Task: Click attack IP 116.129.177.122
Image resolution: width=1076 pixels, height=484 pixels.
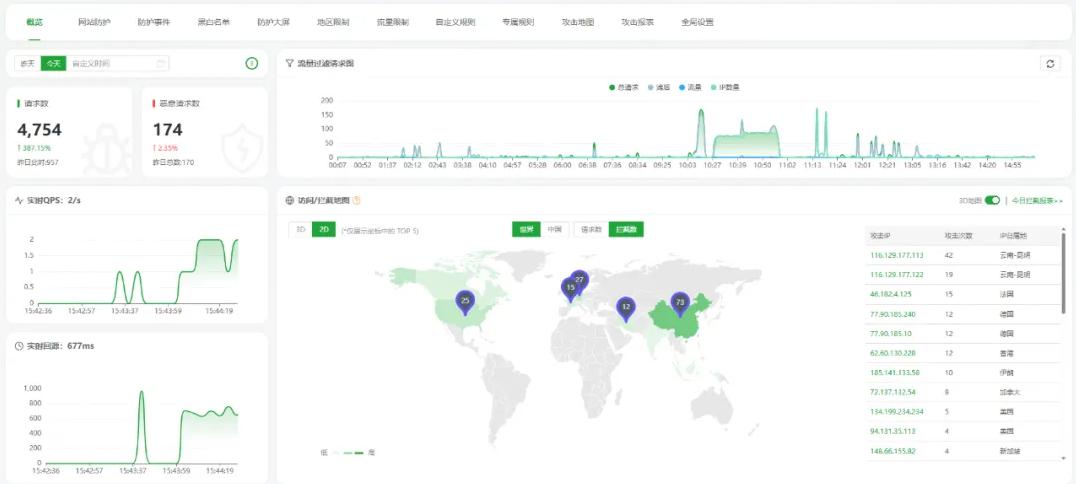Action: point(897,275)
